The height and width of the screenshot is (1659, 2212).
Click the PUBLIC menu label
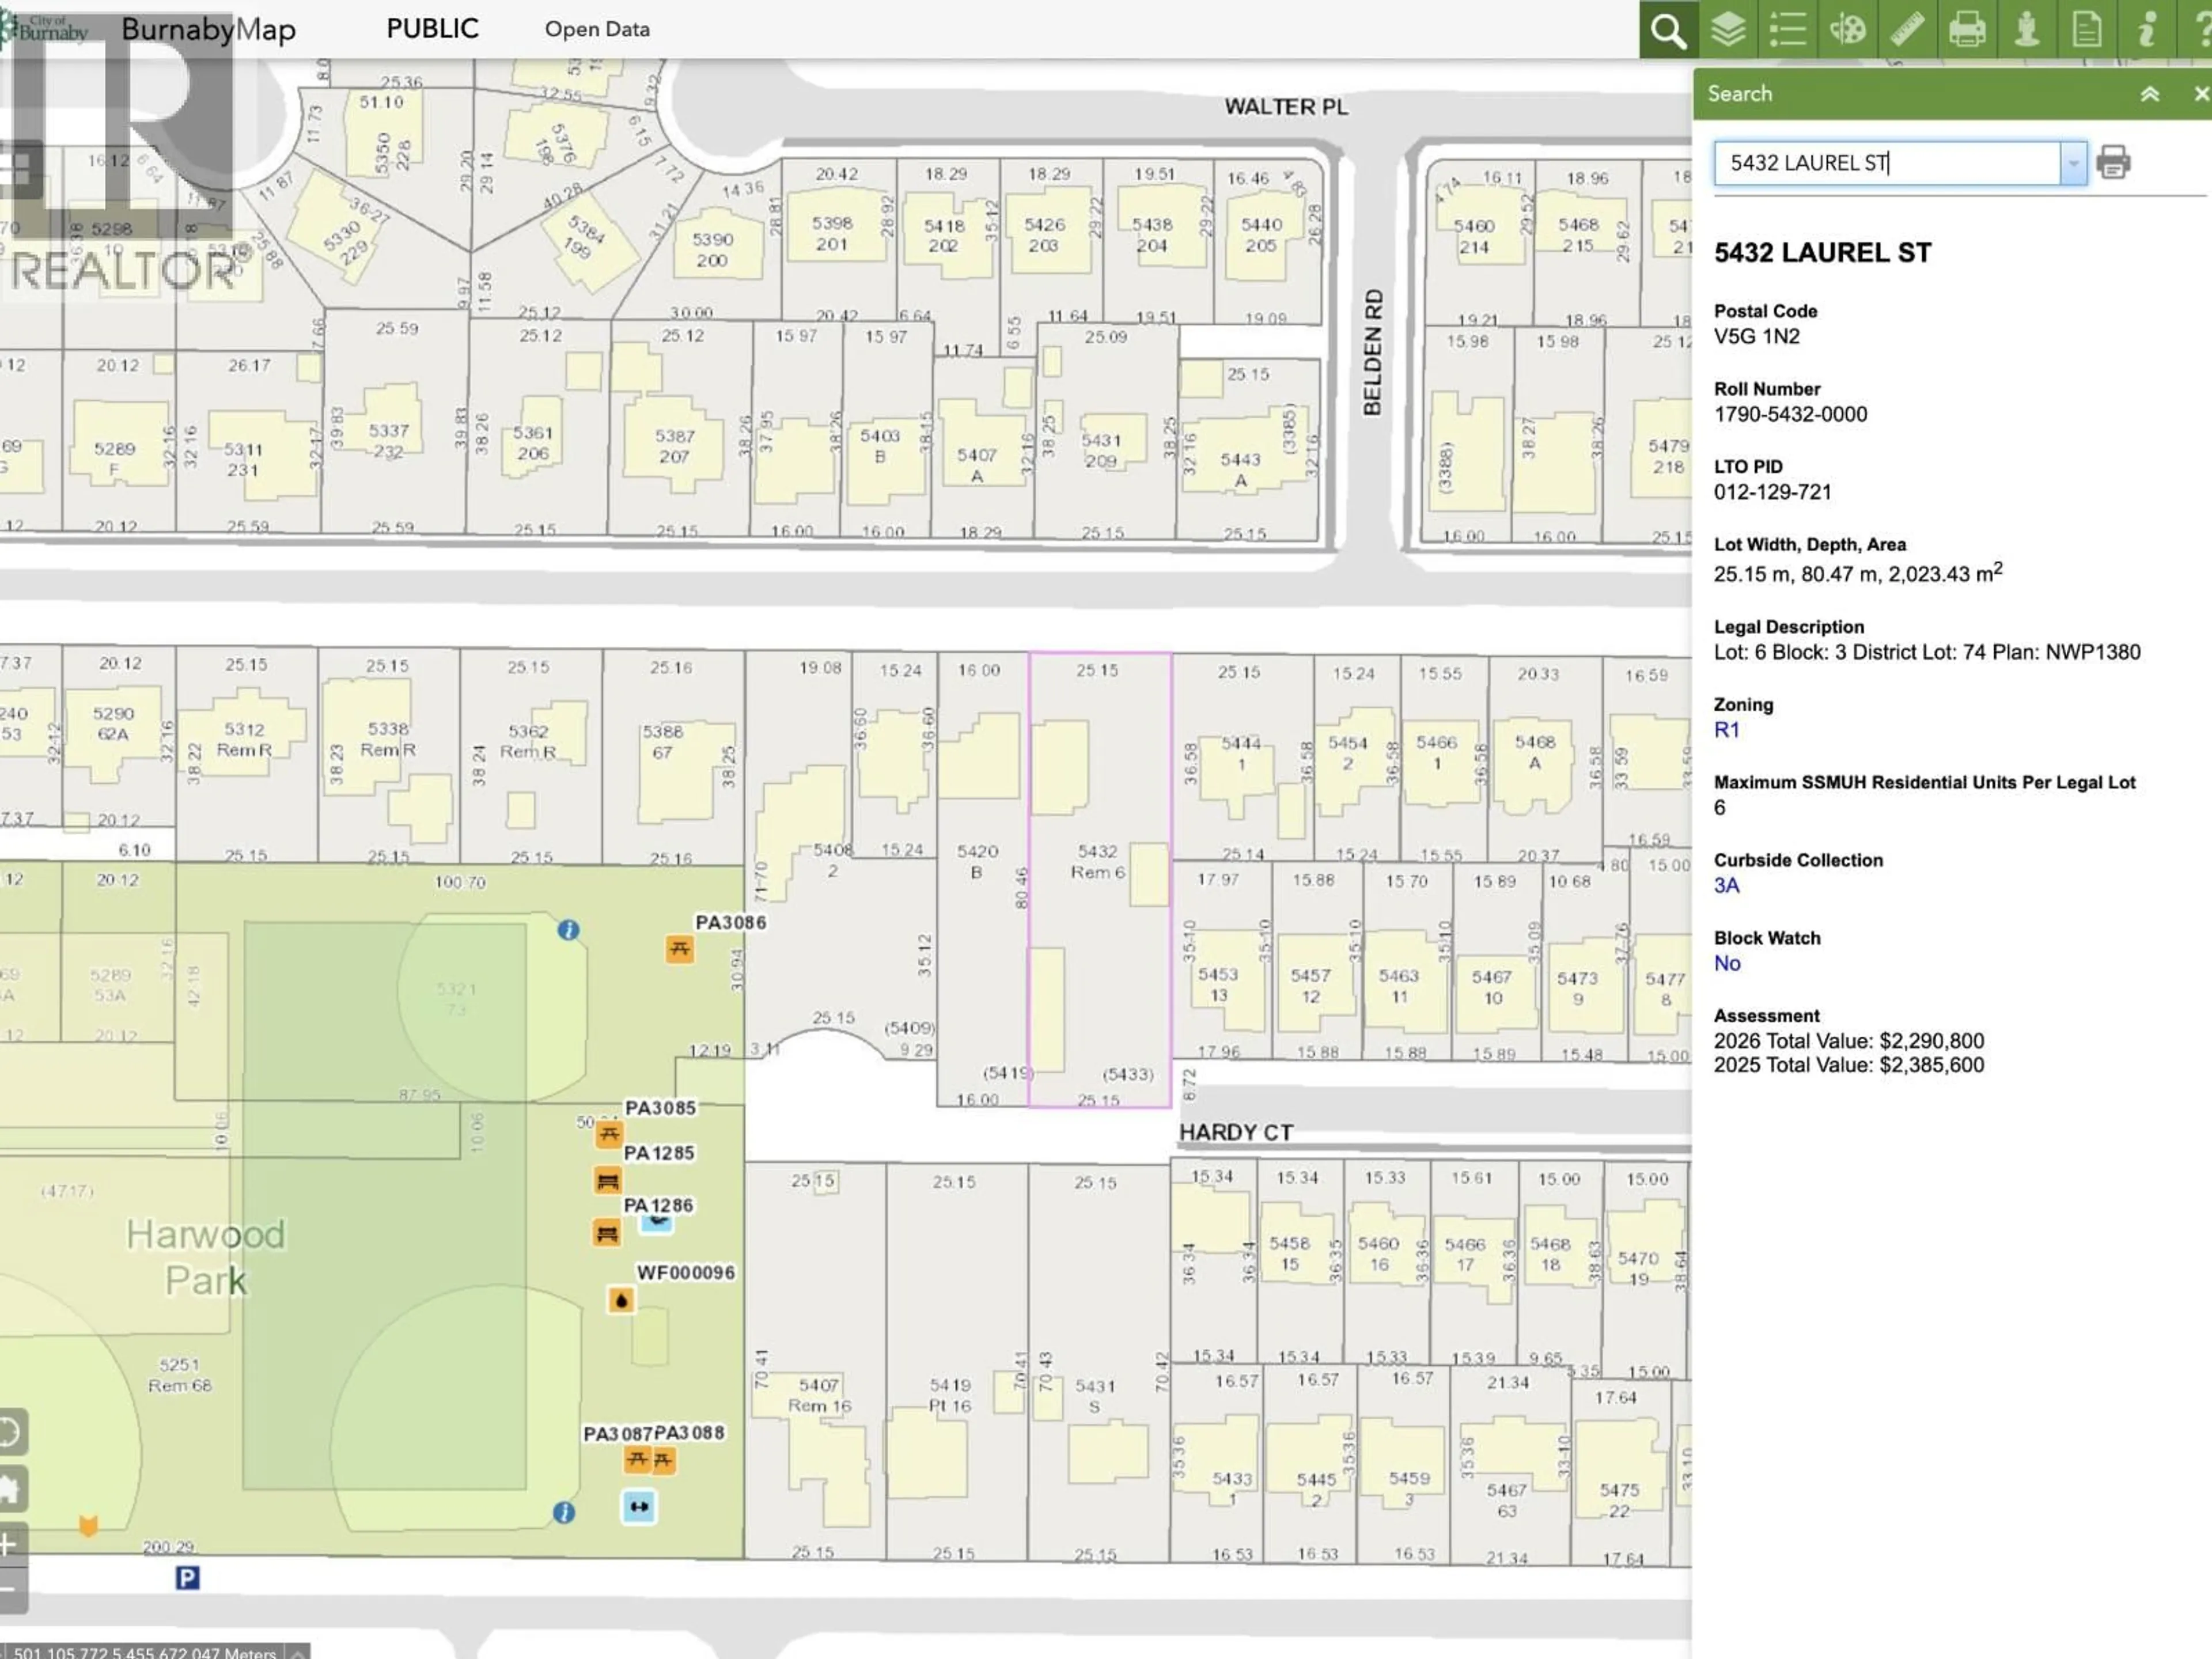(x=432, y=29)
